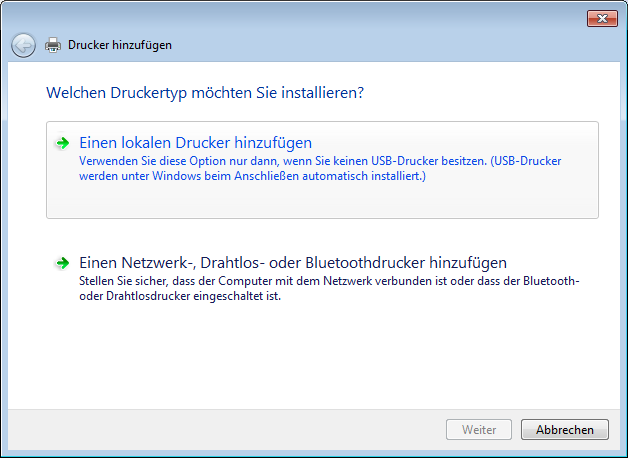Click the "Drucker hinzufügen" title text

(x=120, y=45)
